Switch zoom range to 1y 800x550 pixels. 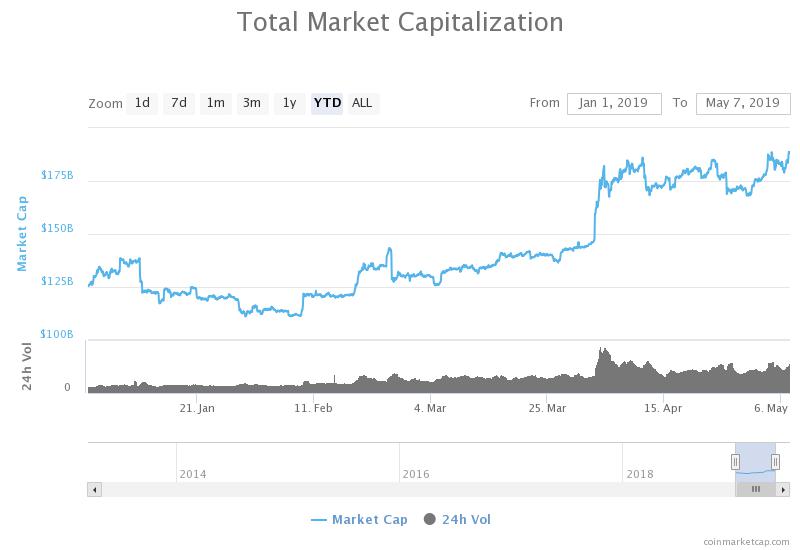289,103
